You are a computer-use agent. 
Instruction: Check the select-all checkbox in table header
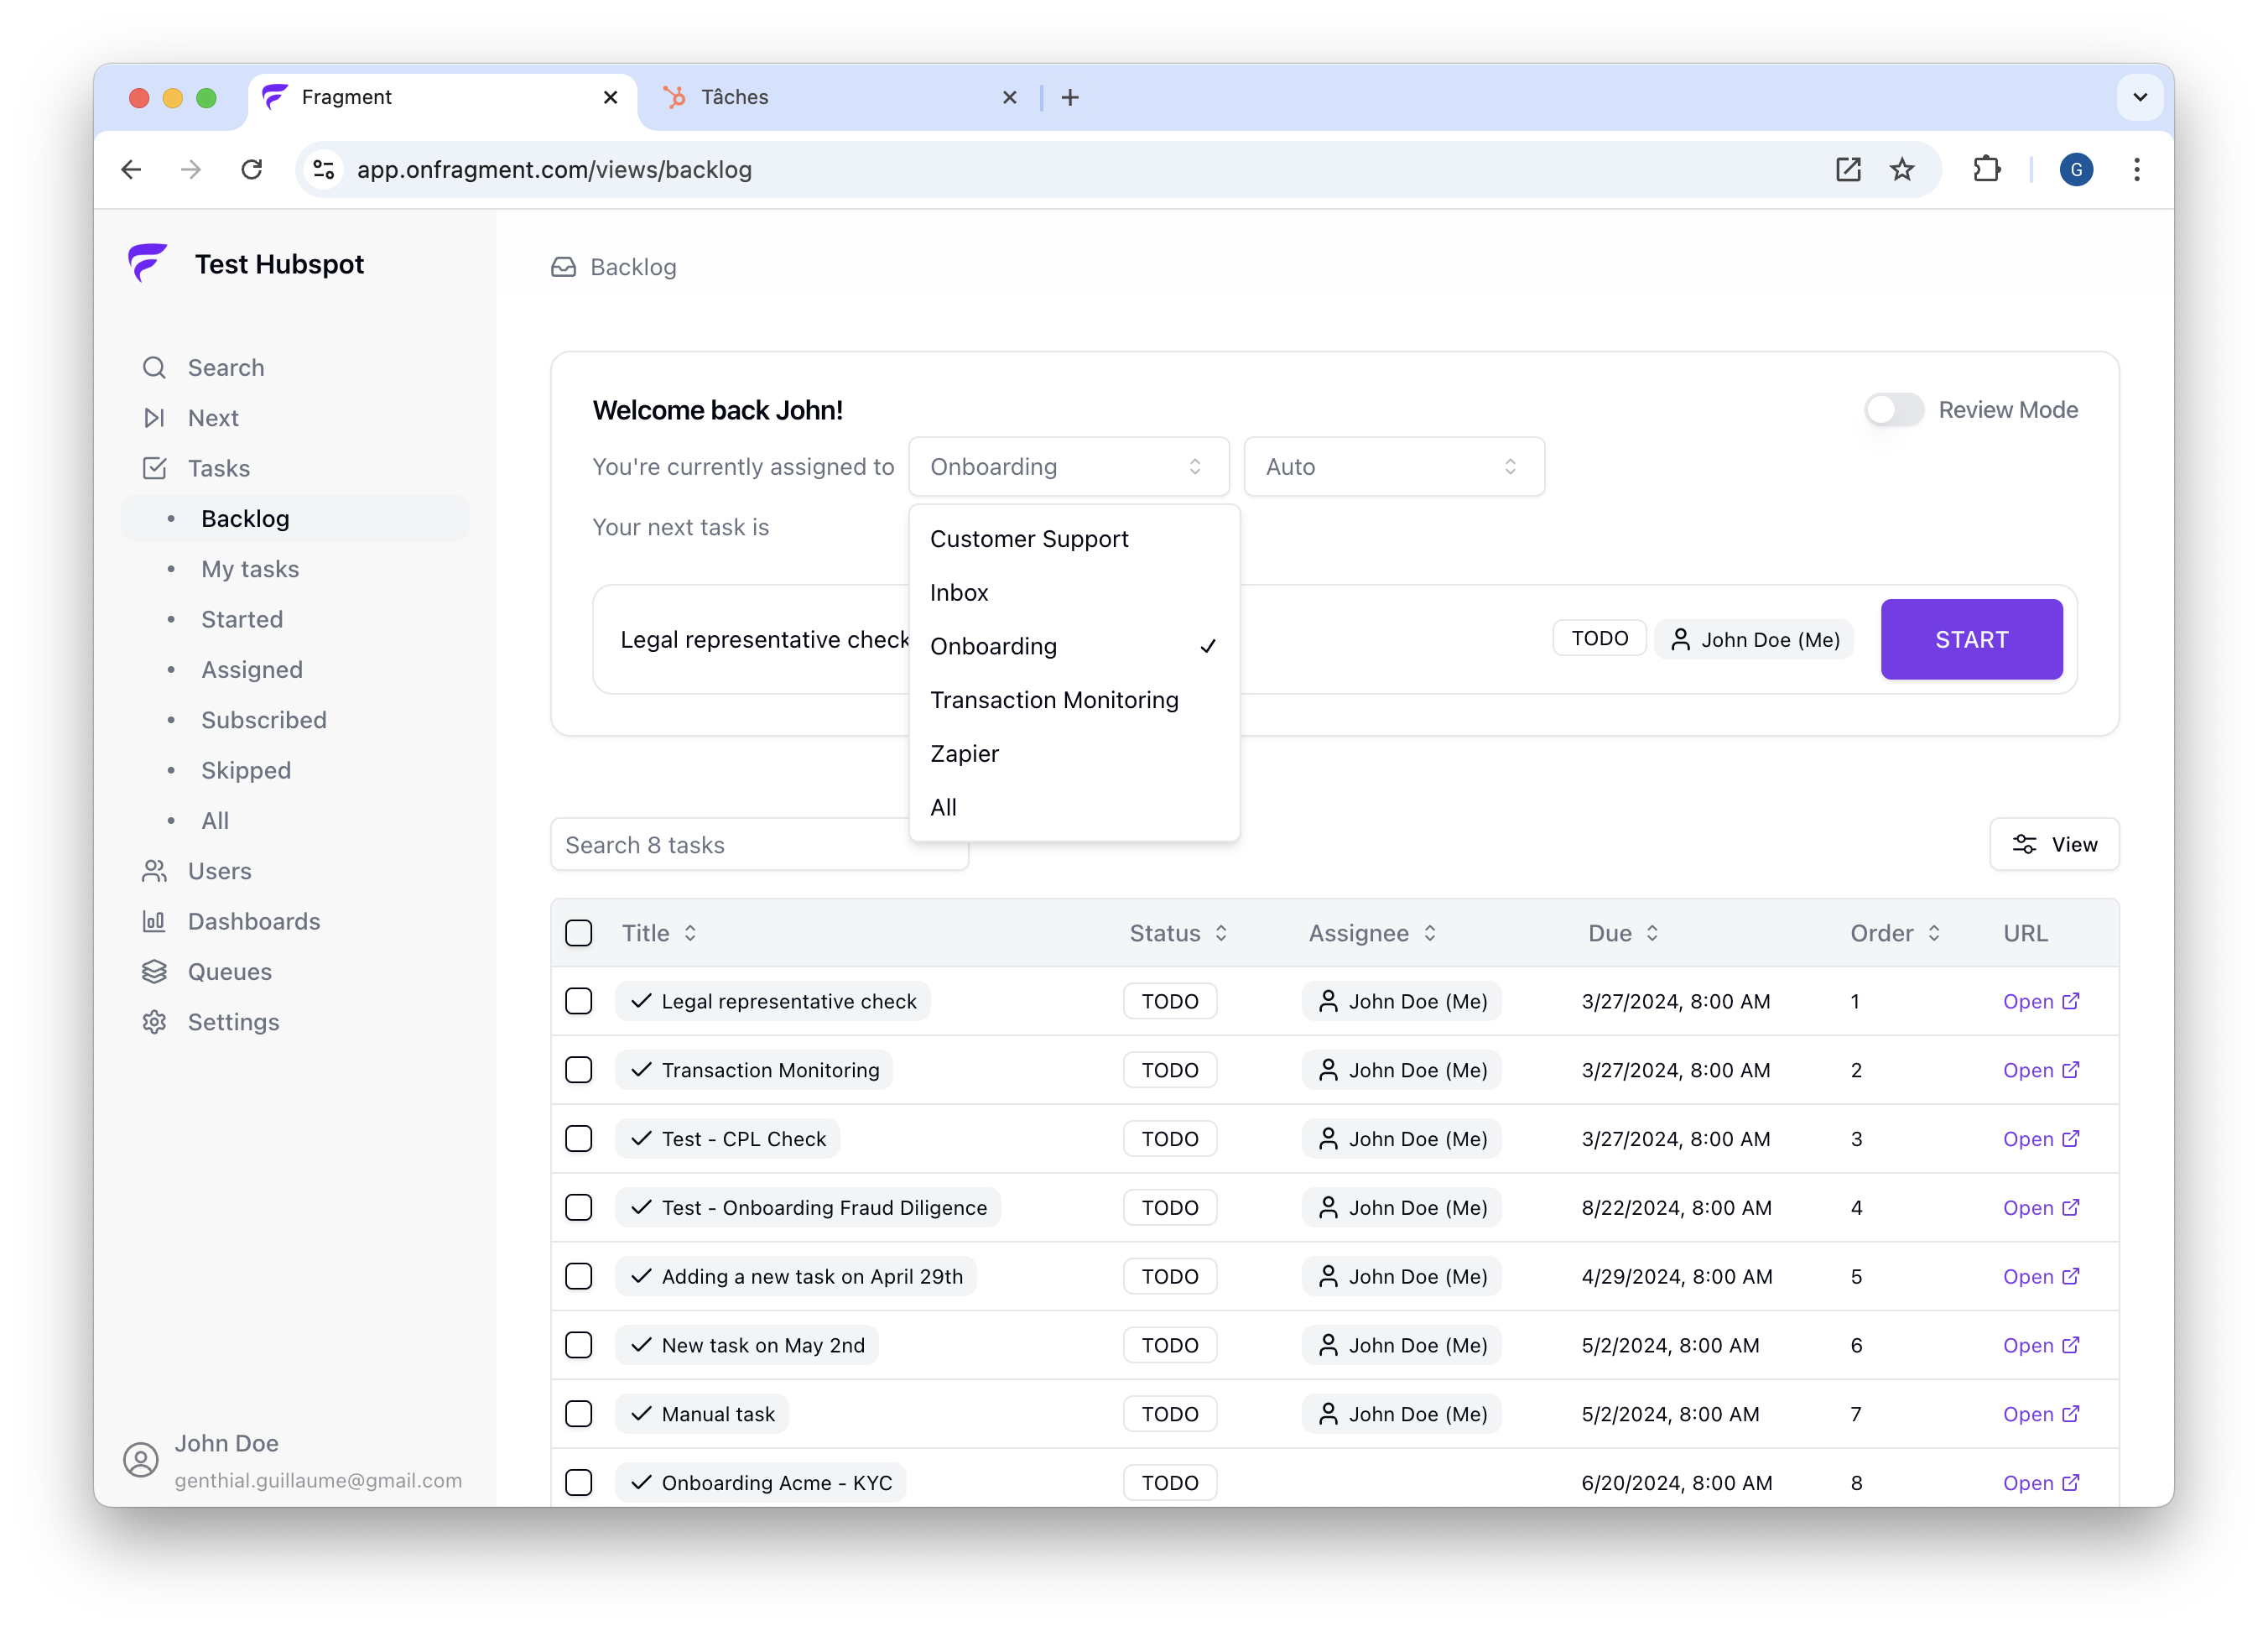(579, 933)
